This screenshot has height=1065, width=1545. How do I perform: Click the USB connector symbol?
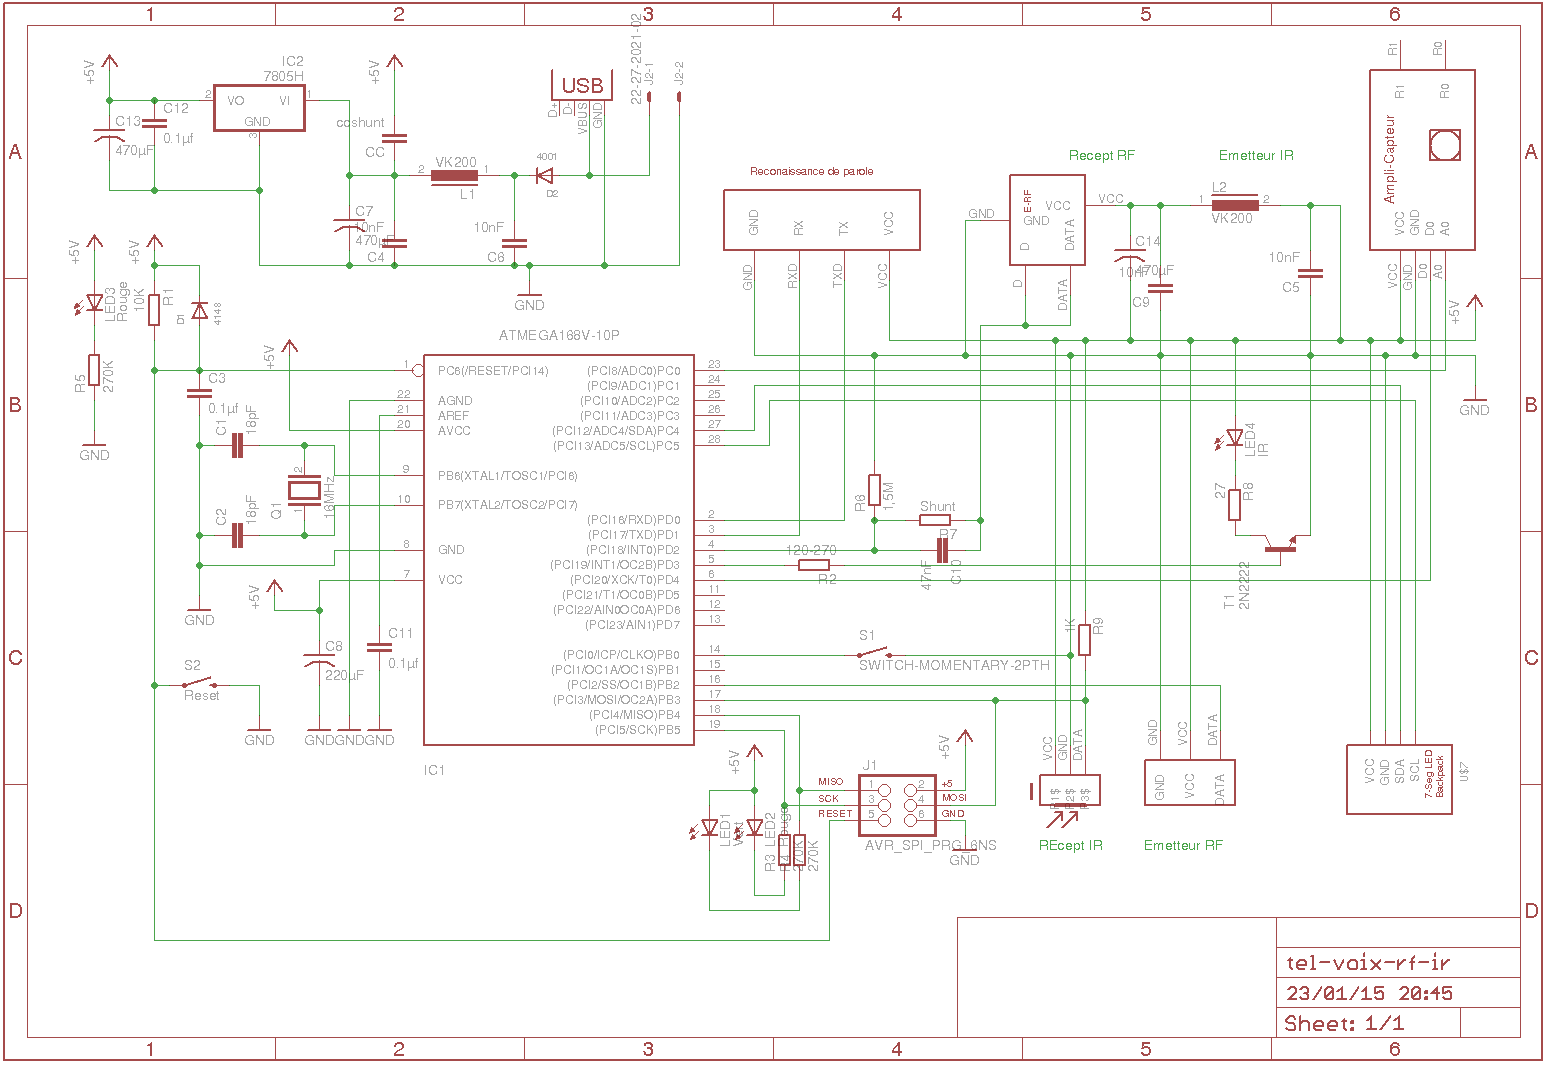581,86
